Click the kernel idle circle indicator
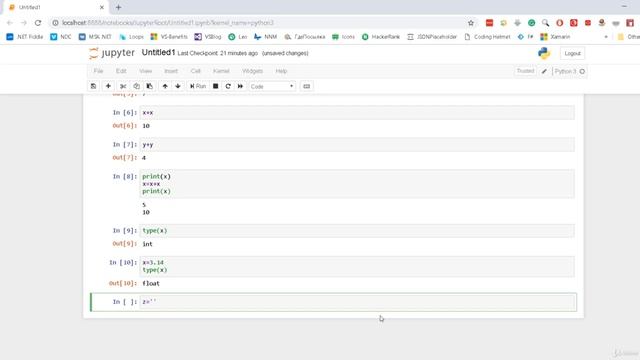Image resolution: width=640 pixels, height=360 pixels. pyautogui.click(x=582, y=71)
